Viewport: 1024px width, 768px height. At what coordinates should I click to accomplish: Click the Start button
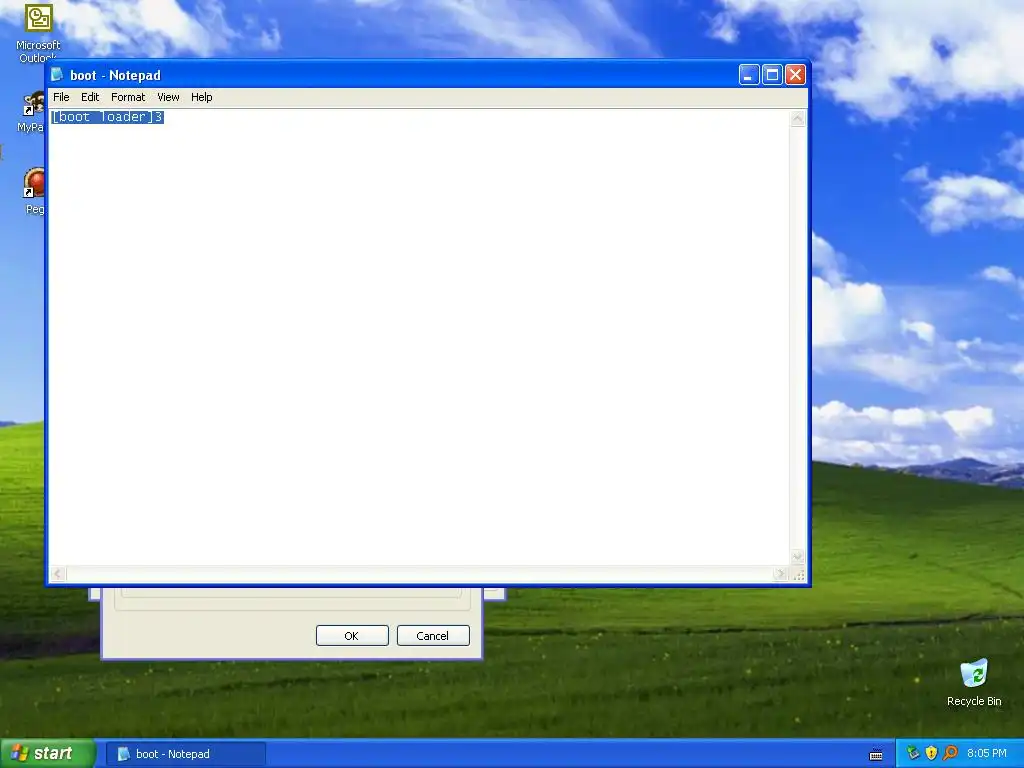coord(48,754)
